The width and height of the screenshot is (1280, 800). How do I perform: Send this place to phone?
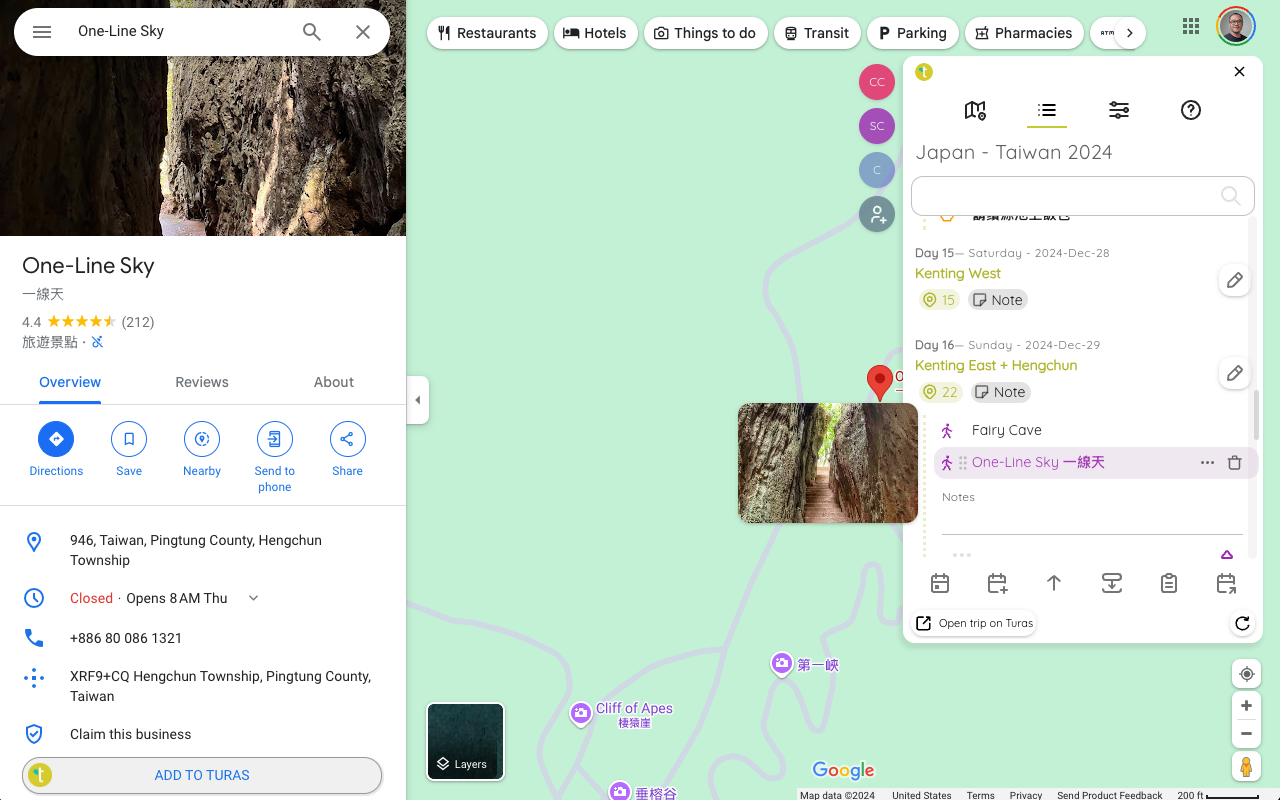[x=275, y=457]
